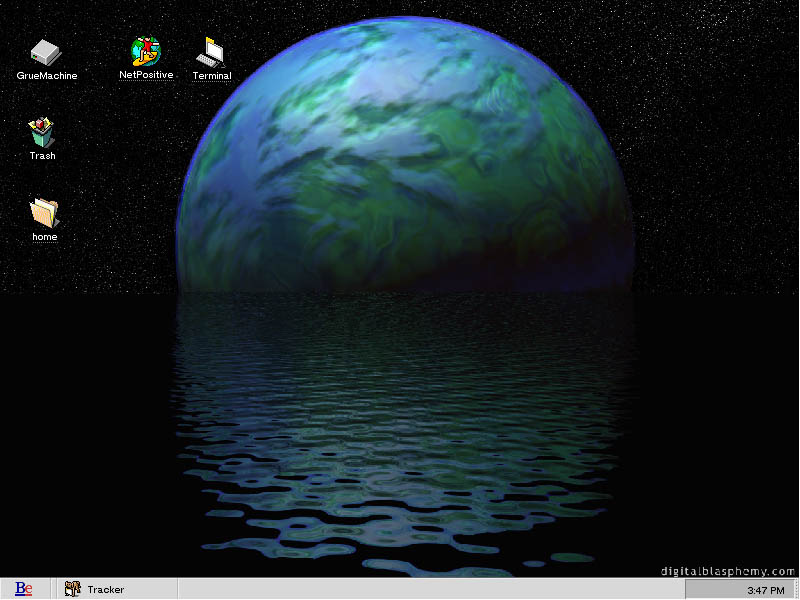This screenshot has width=800, height=600.
Task: Select the home label text
Action: click(x=45, y=237)
